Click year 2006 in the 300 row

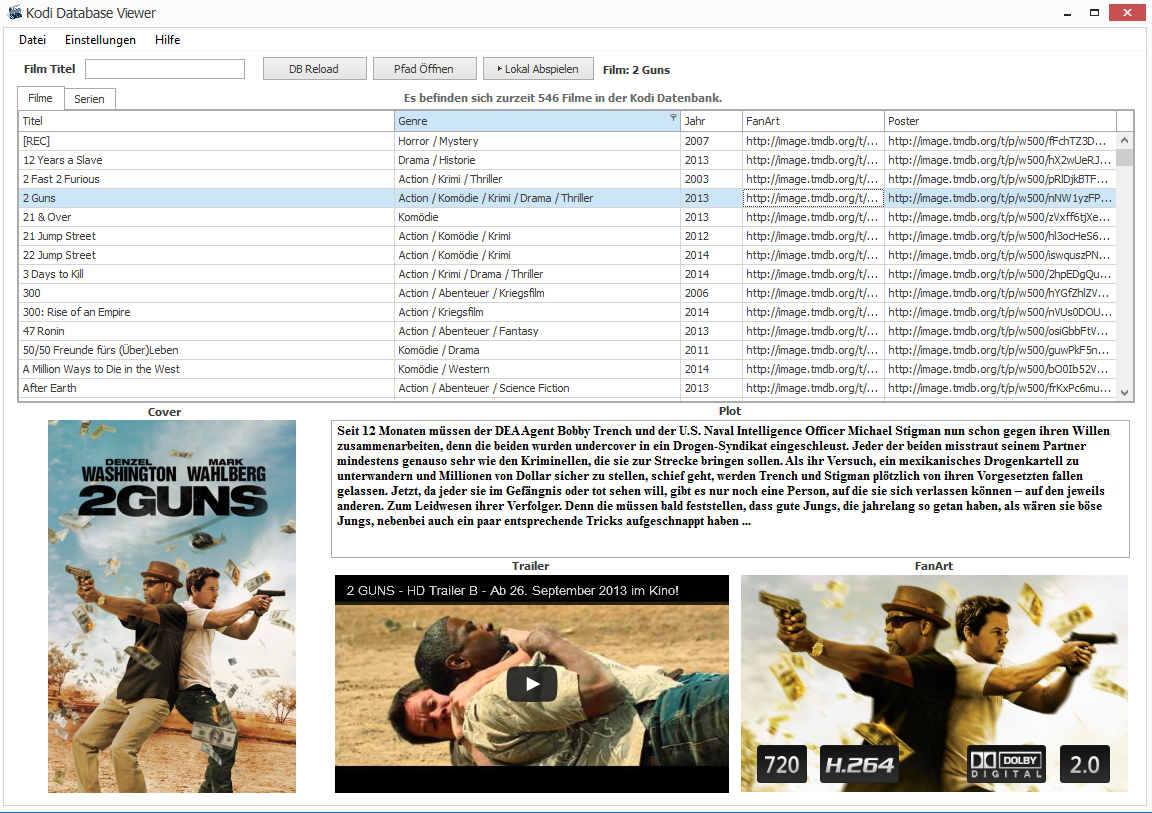click(x=711, y=294)
